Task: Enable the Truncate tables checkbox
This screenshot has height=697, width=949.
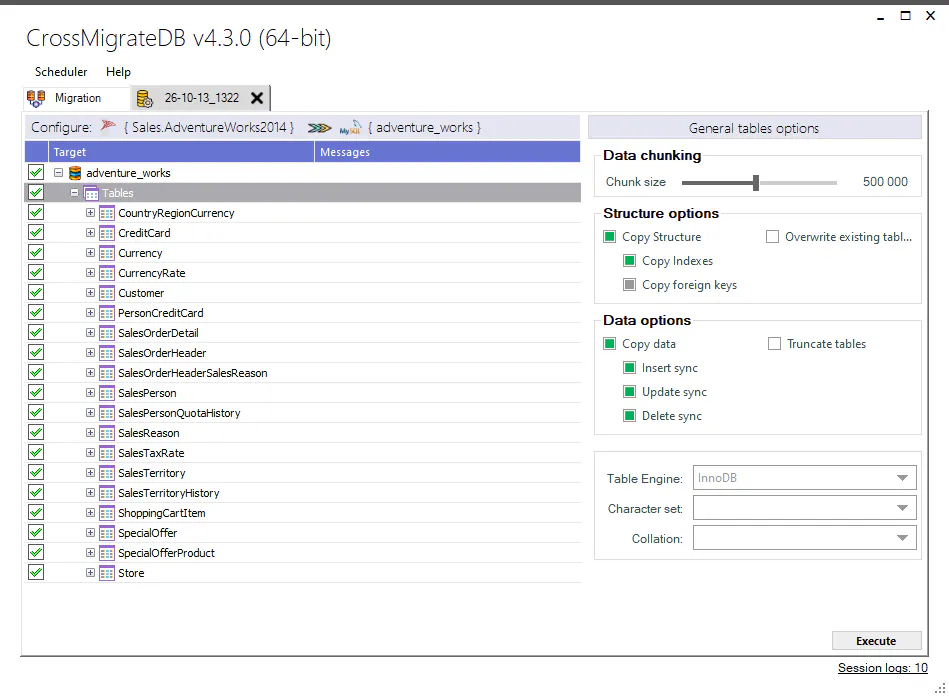Action: click(774, 344)
